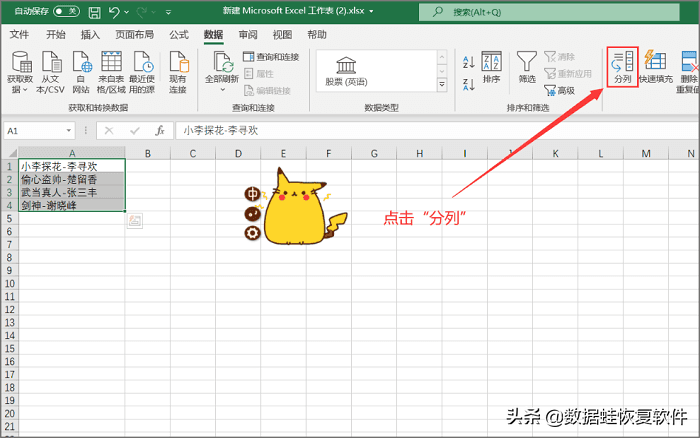Click the 来自表格/区域 icon
Viewport: 700px width, 438px height.
click(111, 72)
